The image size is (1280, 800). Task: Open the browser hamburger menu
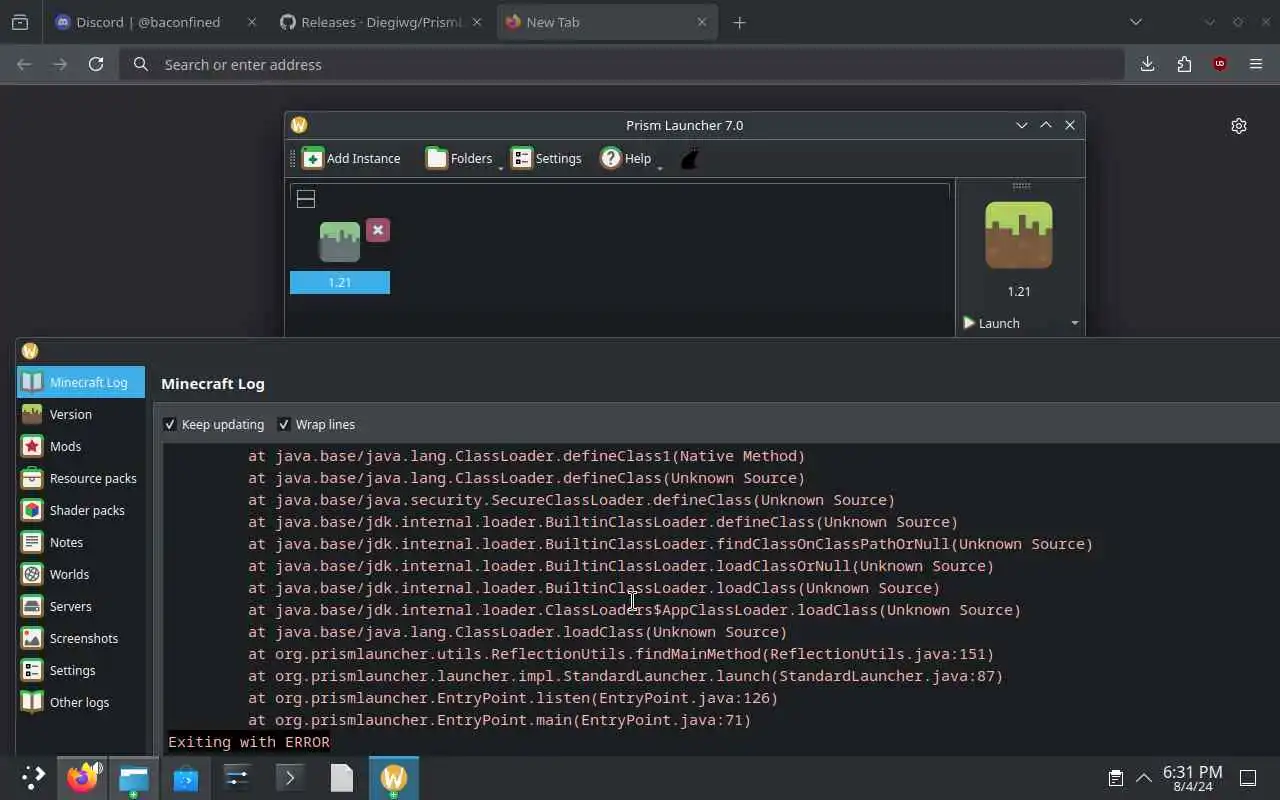1256,64
